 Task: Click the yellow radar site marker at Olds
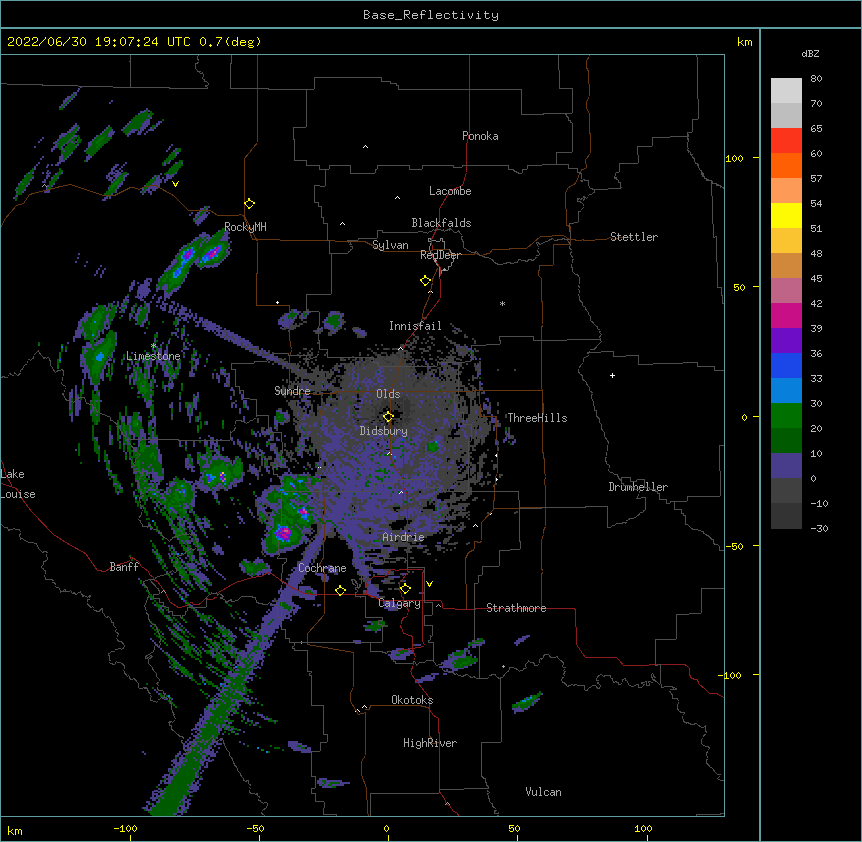tap(388, 417)
